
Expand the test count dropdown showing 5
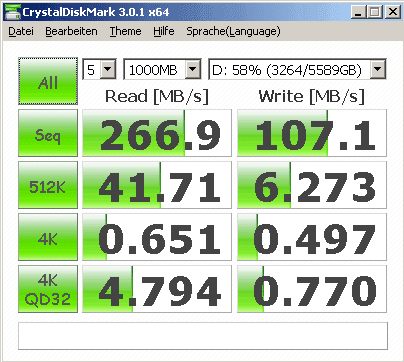[x=108, y=69]
